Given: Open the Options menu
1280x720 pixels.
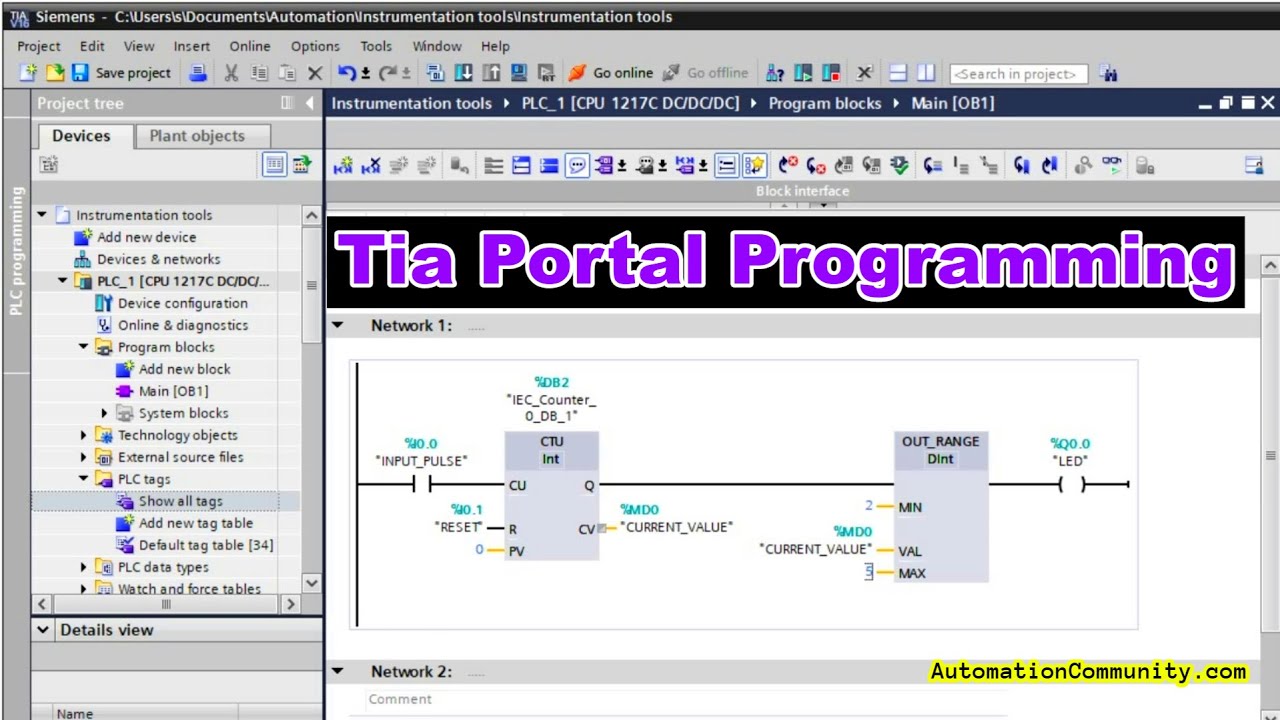Looking at the screenshot, I should pyautogui.click(x=316, y=46).
